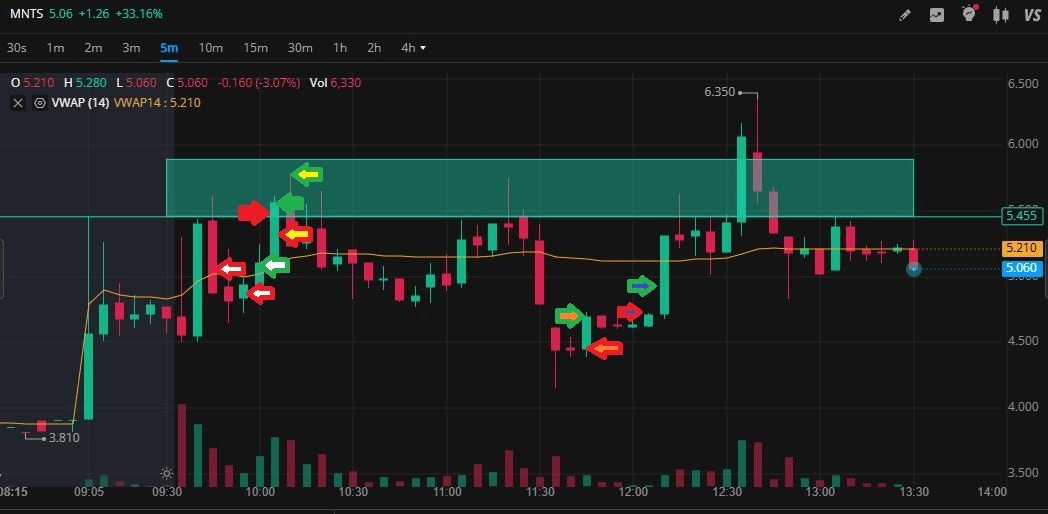Image resolution: width=1048 pixels, height=514 pixels.
Task: Expand the 4h timeframe dropdown arrow
Action: pyautogui.click(x=422, y=48)
